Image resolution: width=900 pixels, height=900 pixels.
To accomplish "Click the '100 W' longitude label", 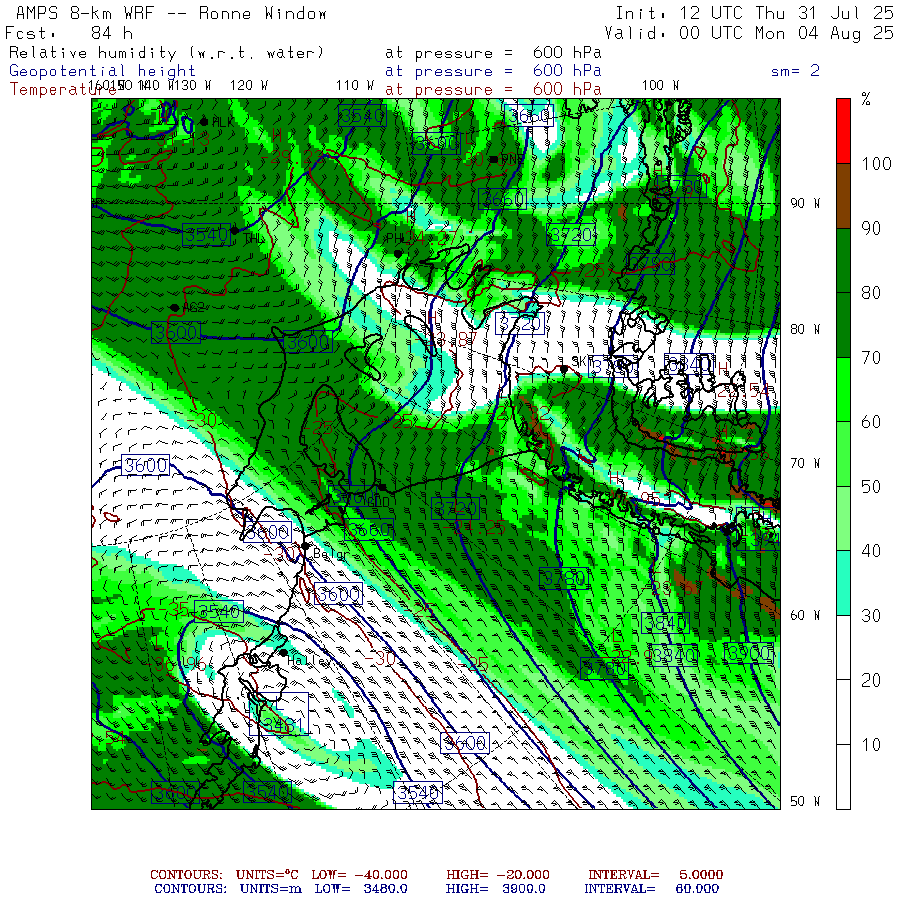I will (x=660, y=86).
